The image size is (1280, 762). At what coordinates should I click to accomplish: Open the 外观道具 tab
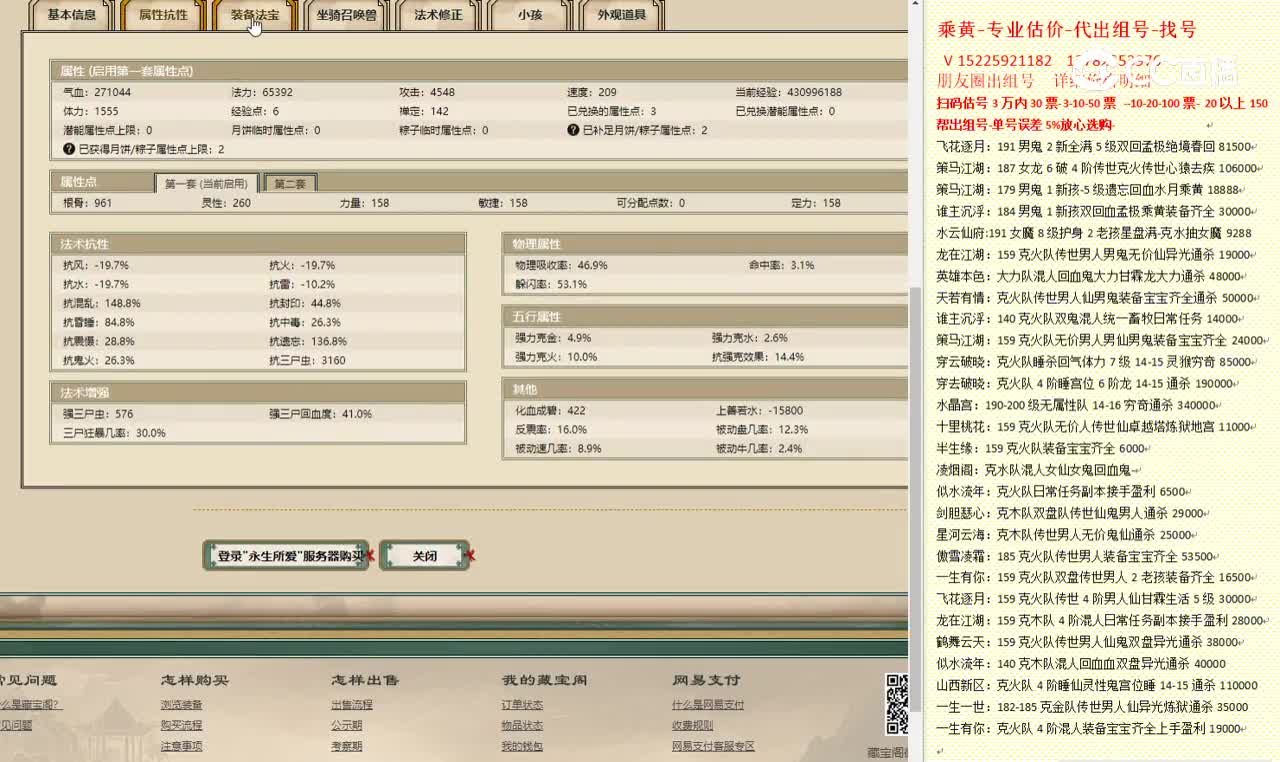(621, 14)
